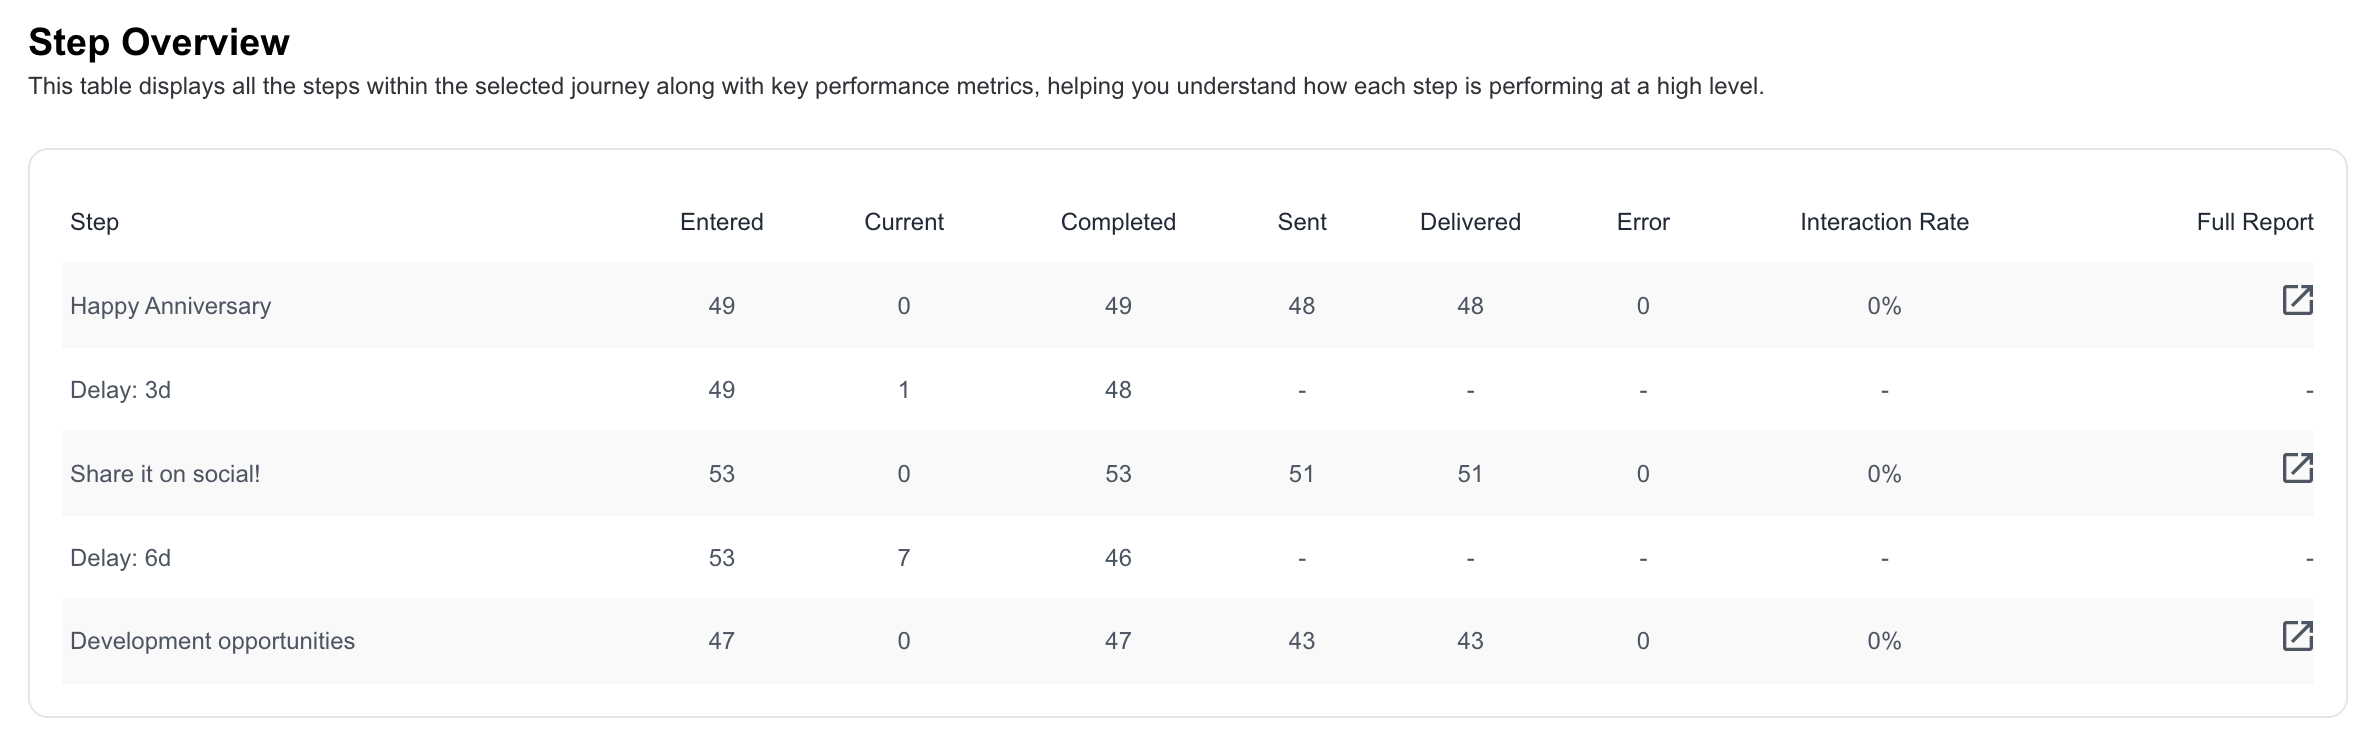This screenshot has width=2376, height=740.
Task: Select the Sent column header
Action: click(x=1301, y=222)
